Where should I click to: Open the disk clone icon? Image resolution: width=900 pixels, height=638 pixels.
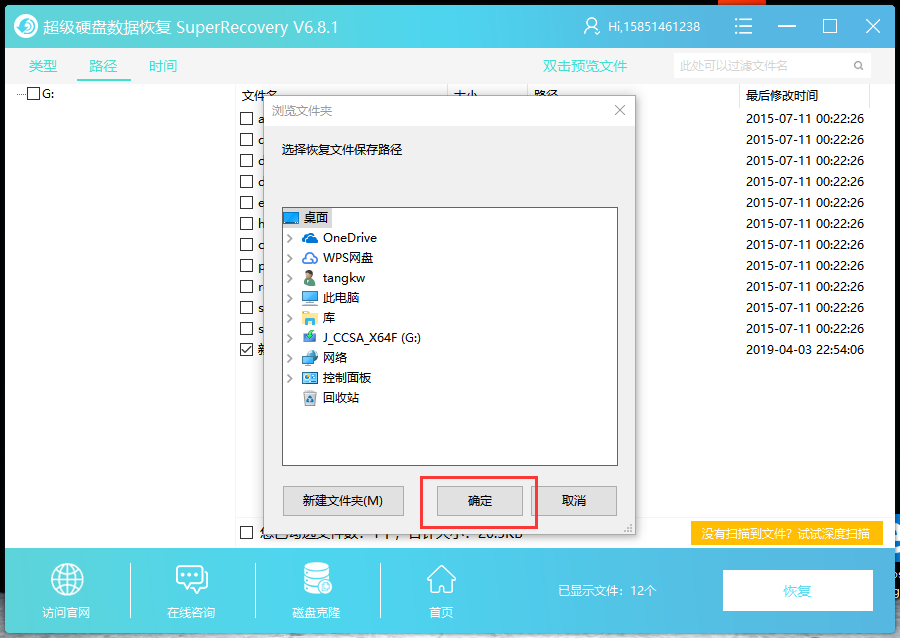(317, 578)
